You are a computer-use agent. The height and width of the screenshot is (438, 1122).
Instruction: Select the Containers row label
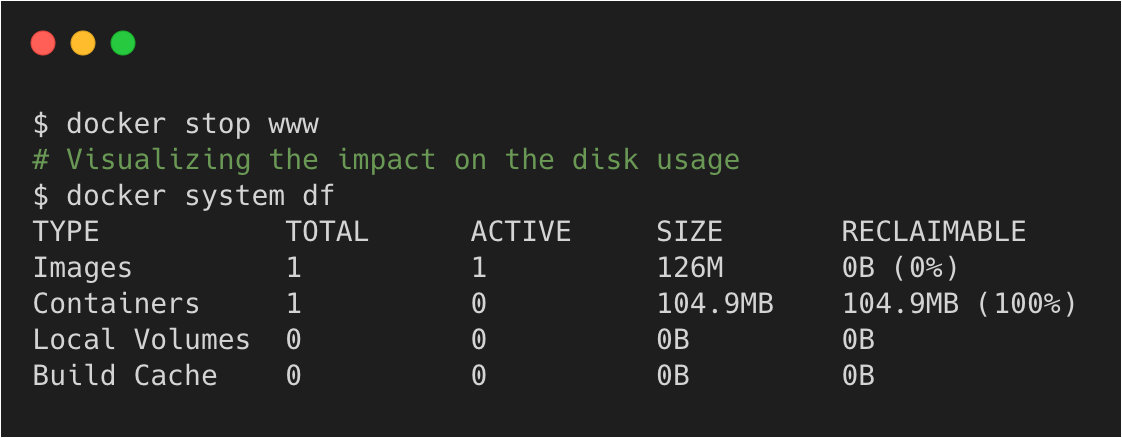point(116,304)
